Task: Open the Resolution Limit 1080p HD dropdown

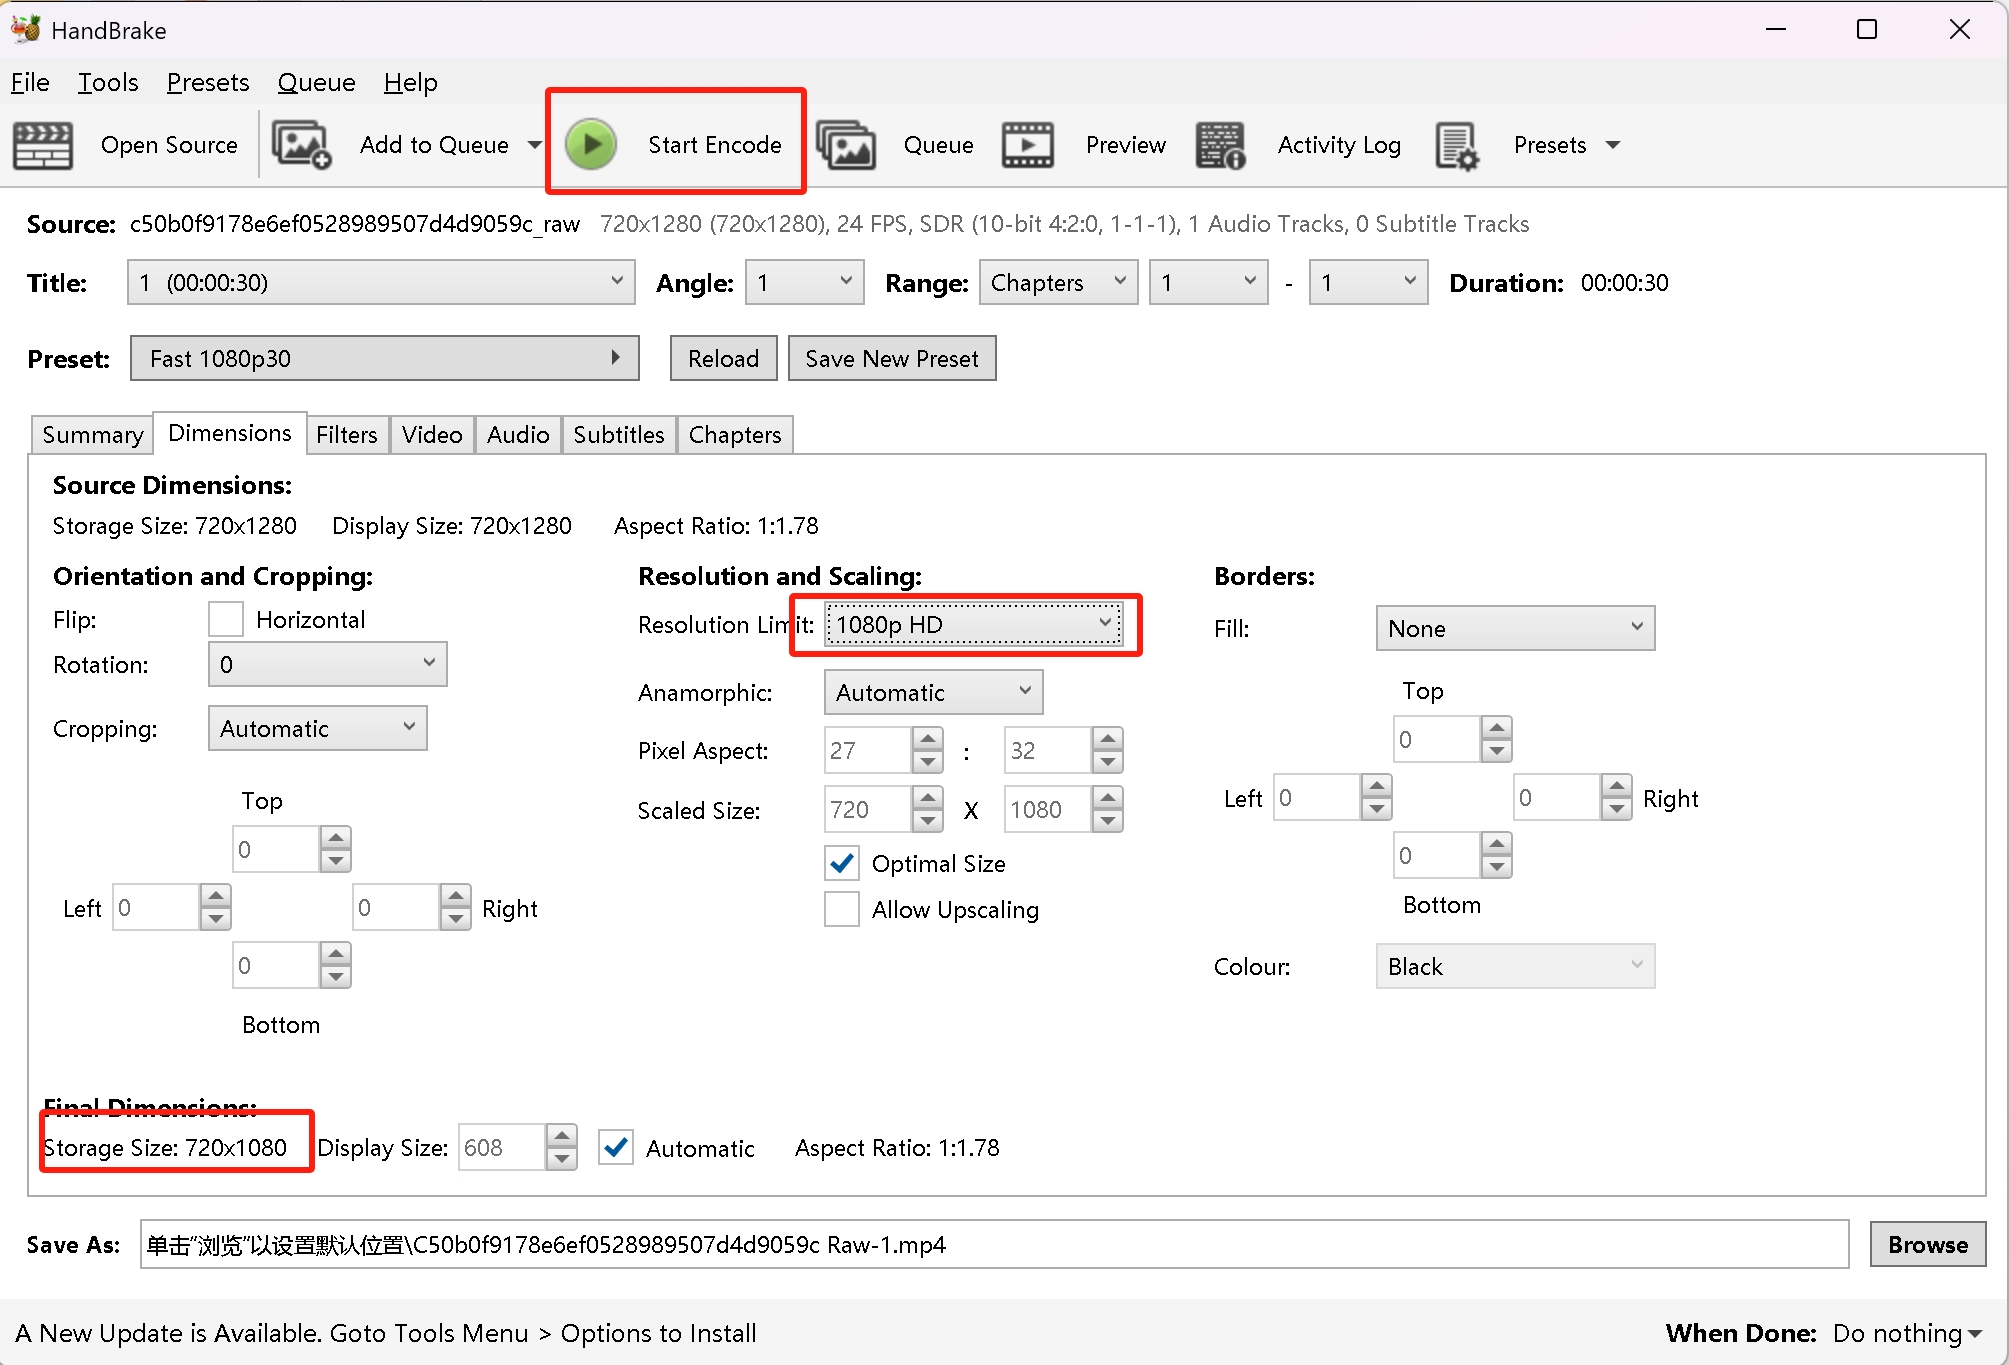Action: point(974,625)
